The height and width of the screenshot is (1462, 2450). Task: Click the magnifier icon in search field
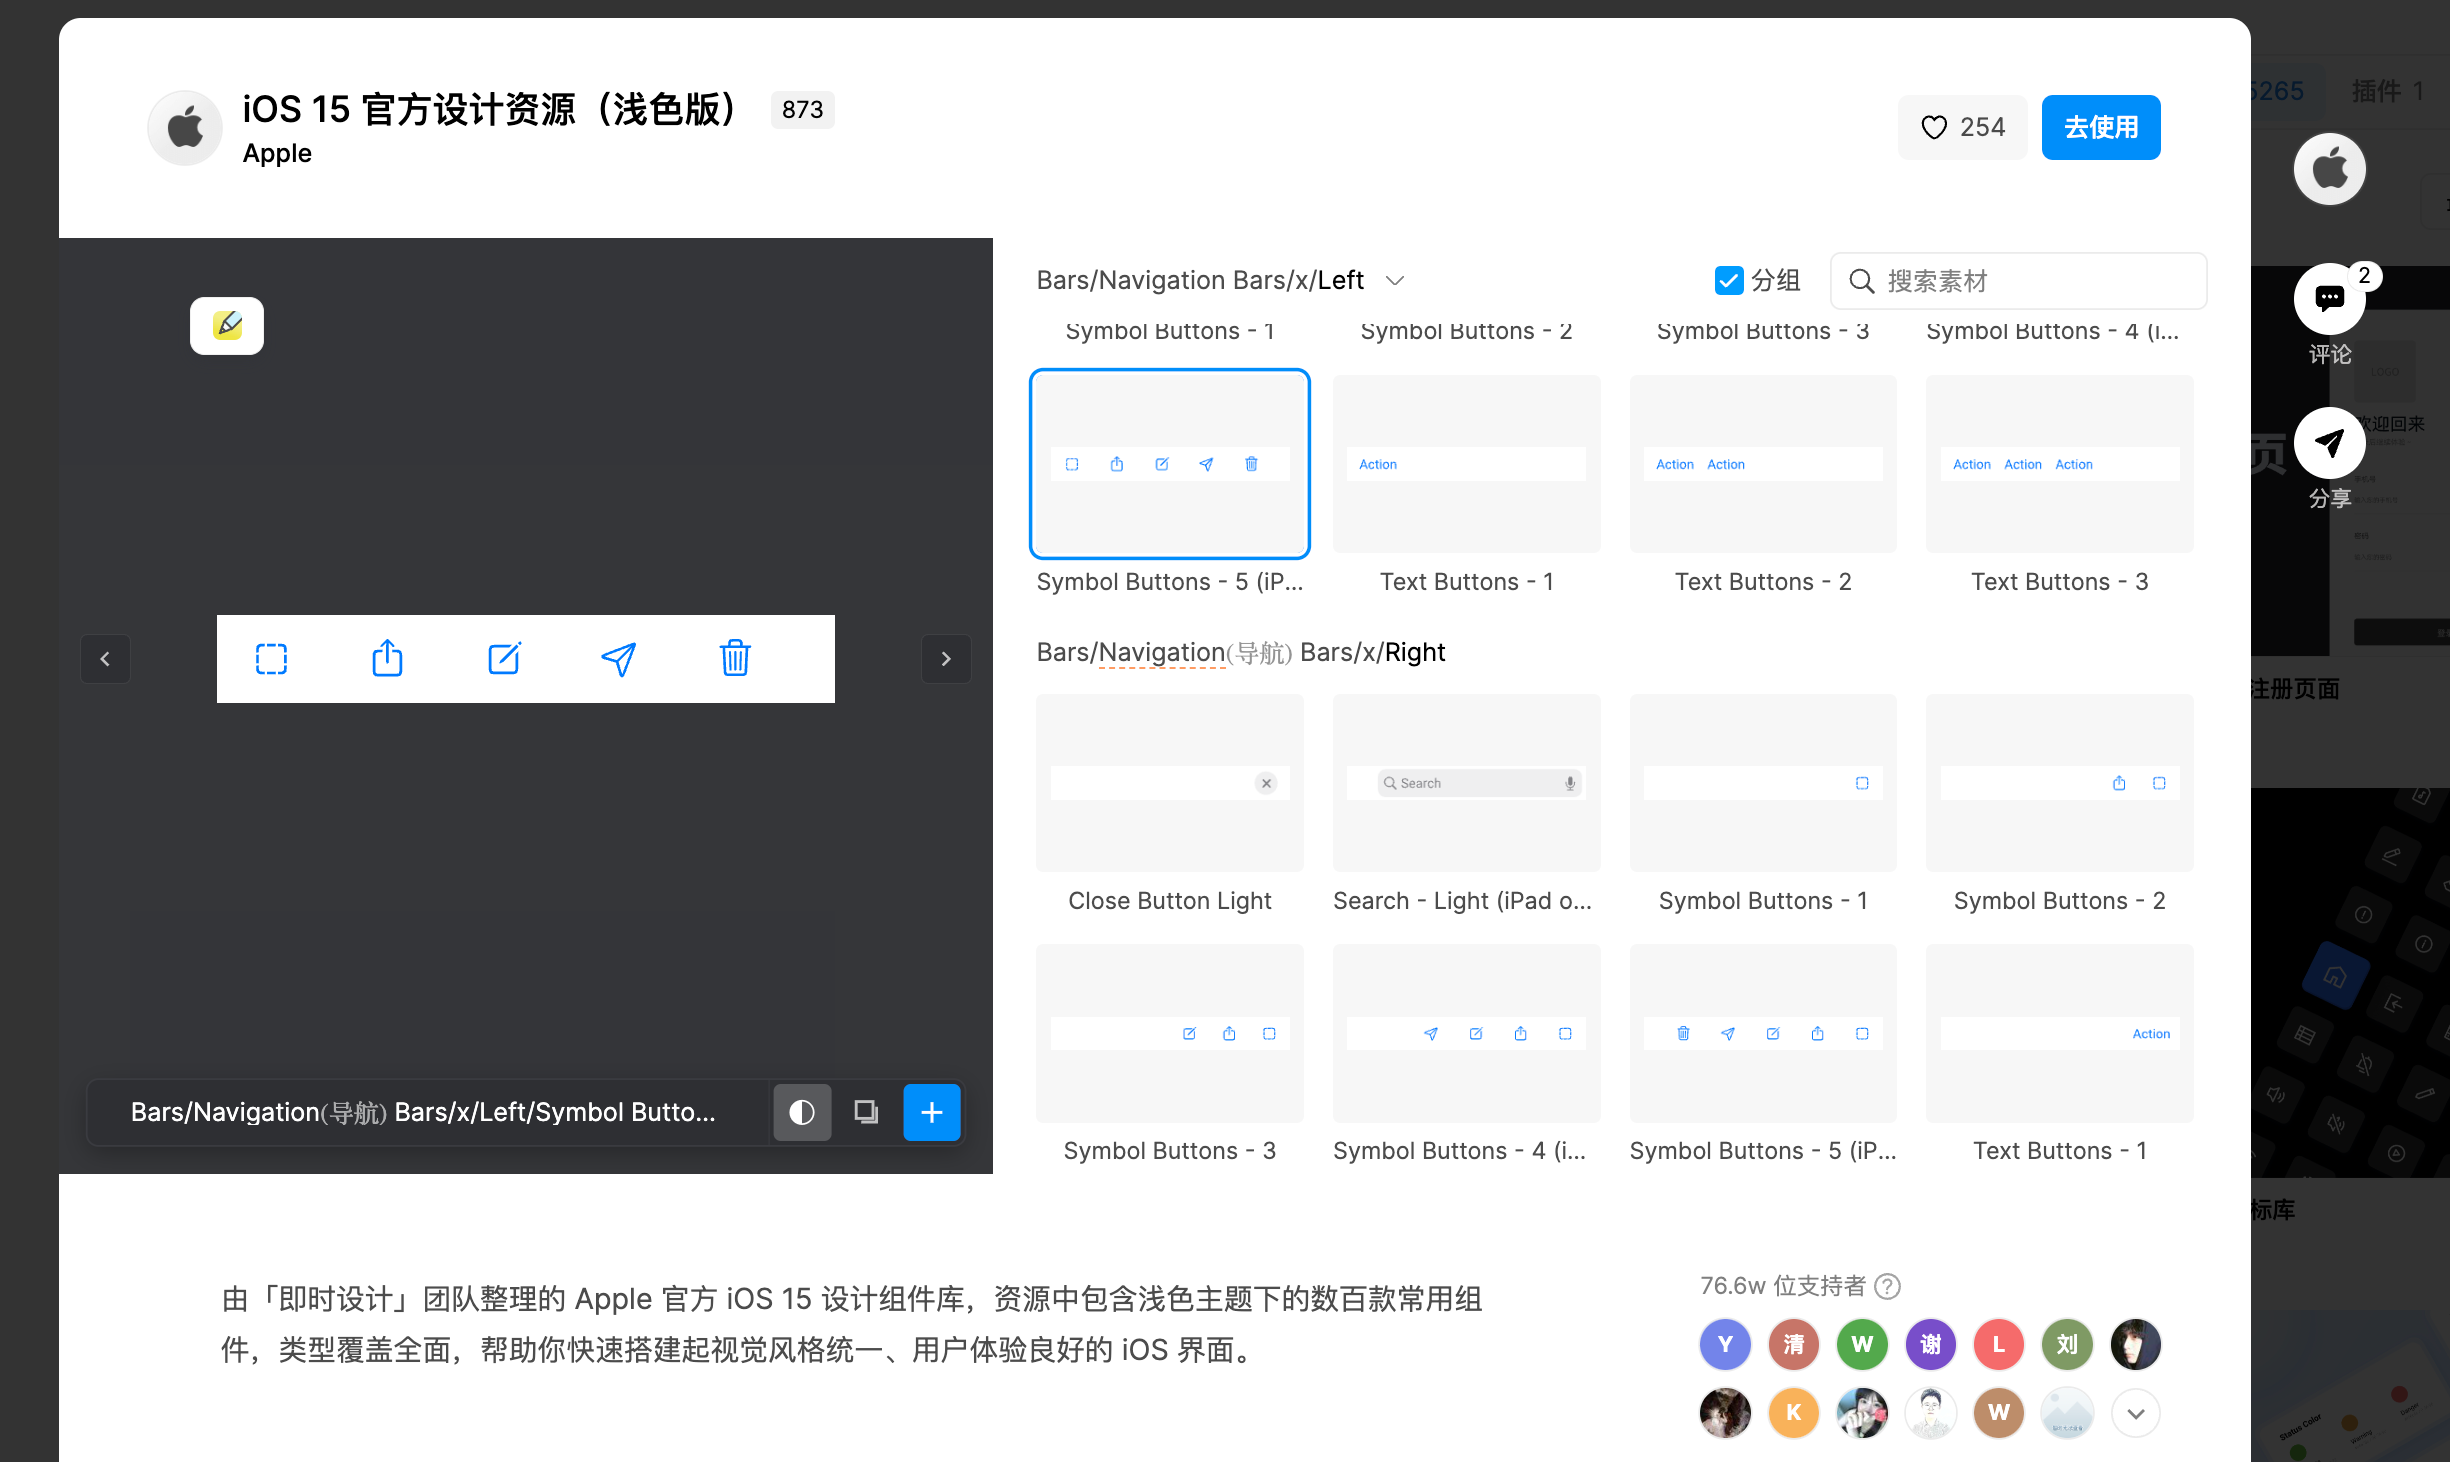tap(1861, 281)
